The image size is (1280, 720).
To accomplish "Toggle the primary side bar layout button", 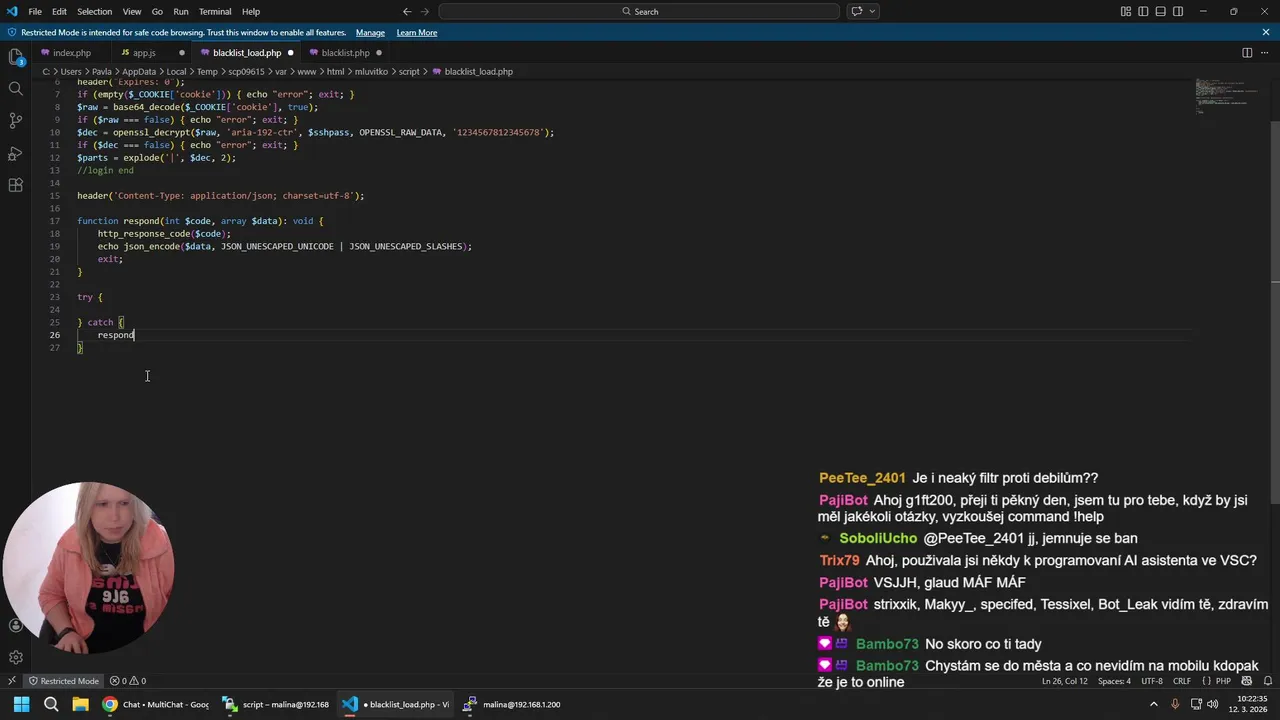I will [1143, 12].
